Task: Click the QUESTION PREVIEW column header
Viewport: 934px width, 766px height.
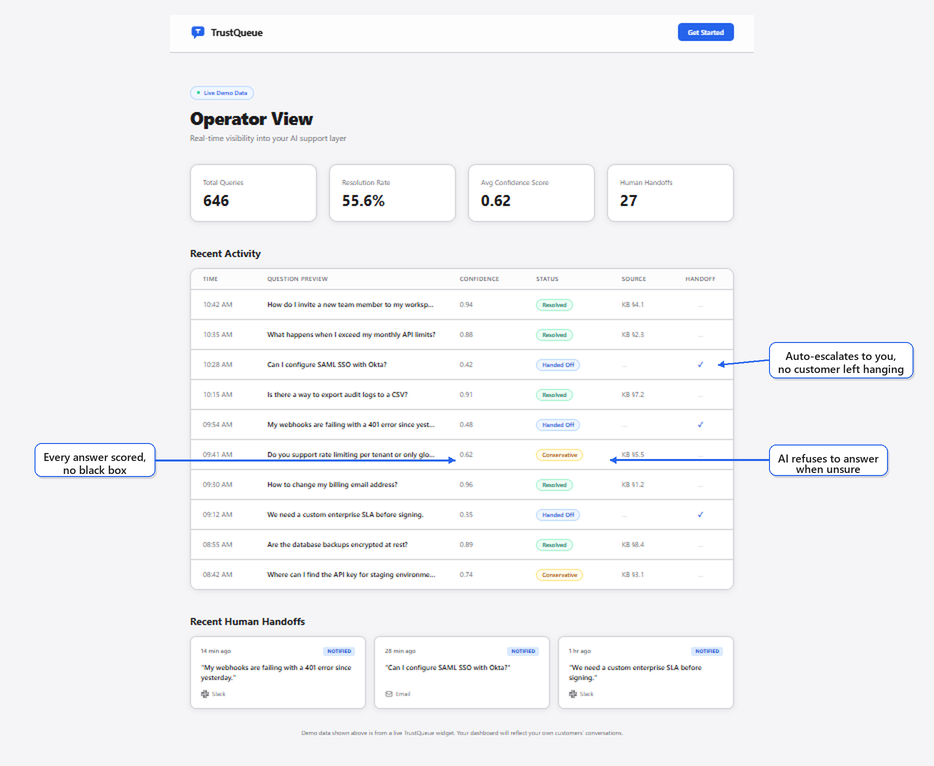Action: (297, 279)
